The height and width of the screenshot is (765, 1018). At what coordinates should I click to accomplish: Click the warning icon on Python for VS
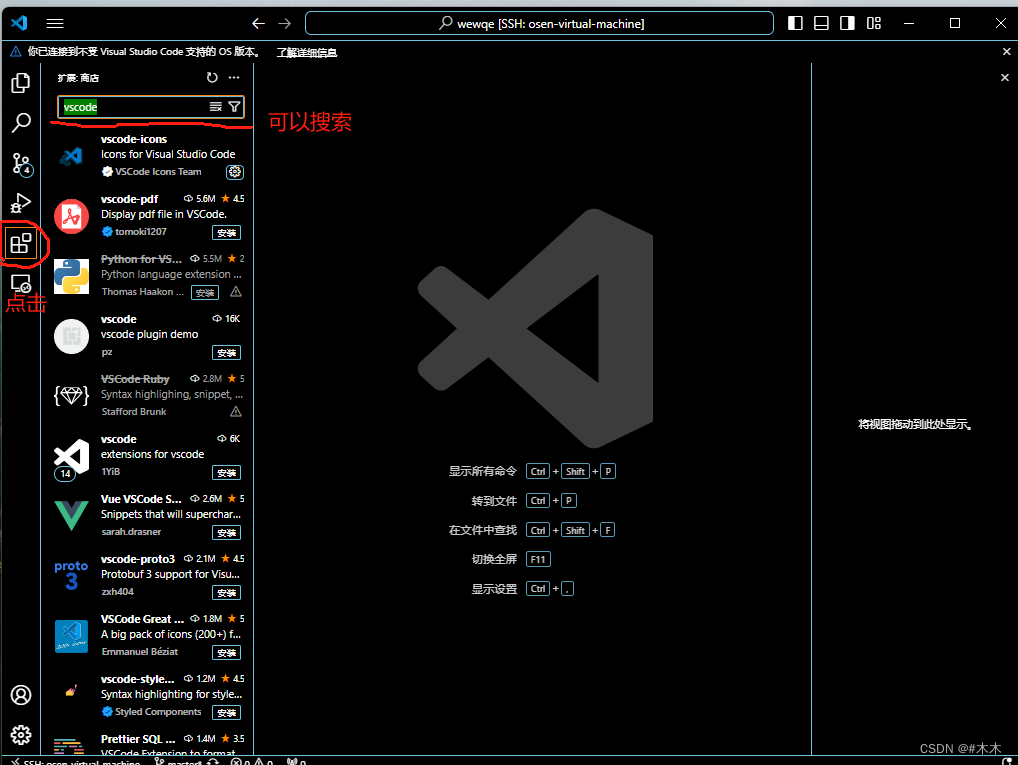pos(236,292)
